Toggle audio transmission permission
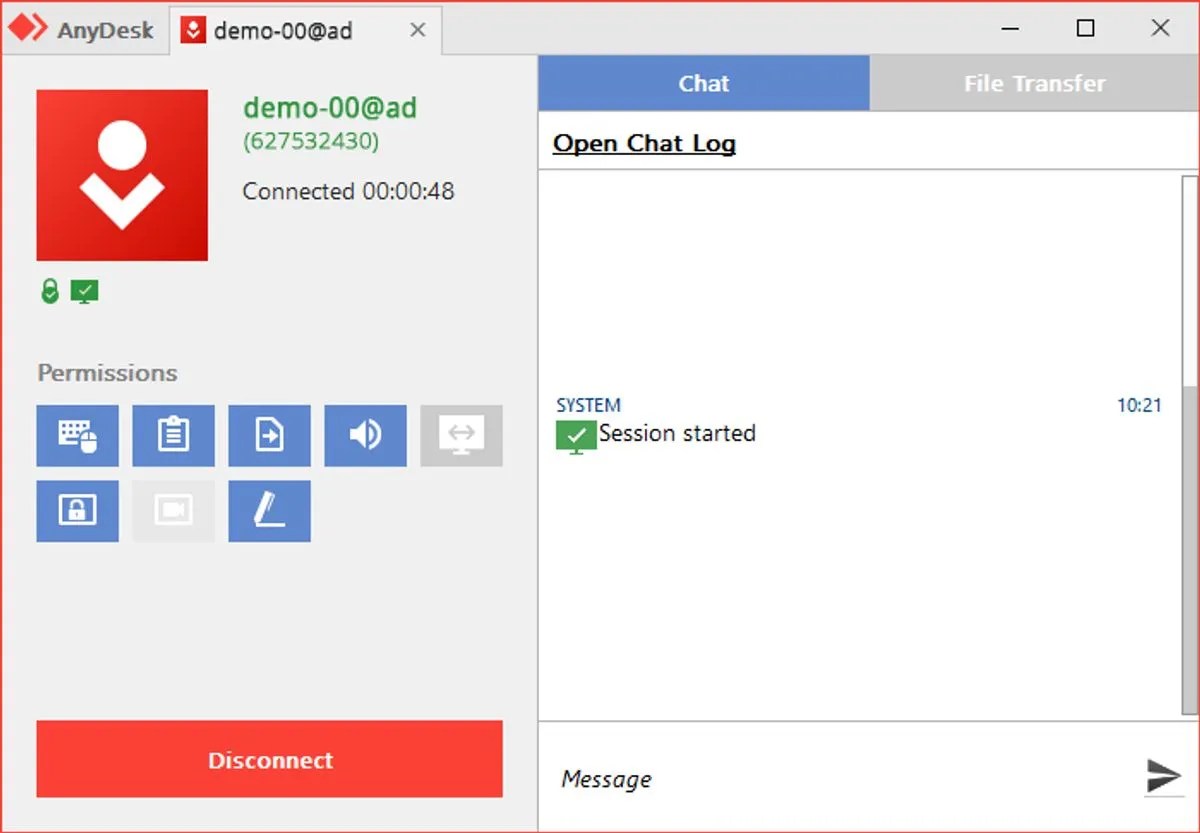Screen dimensions: 1200x833 coord(366,436)
